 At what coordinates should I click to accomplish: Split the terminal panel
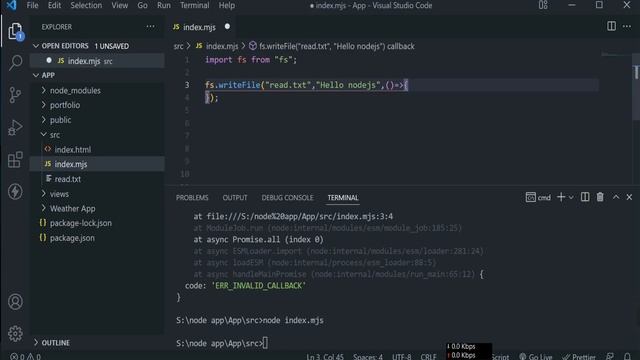coord(584,197)
